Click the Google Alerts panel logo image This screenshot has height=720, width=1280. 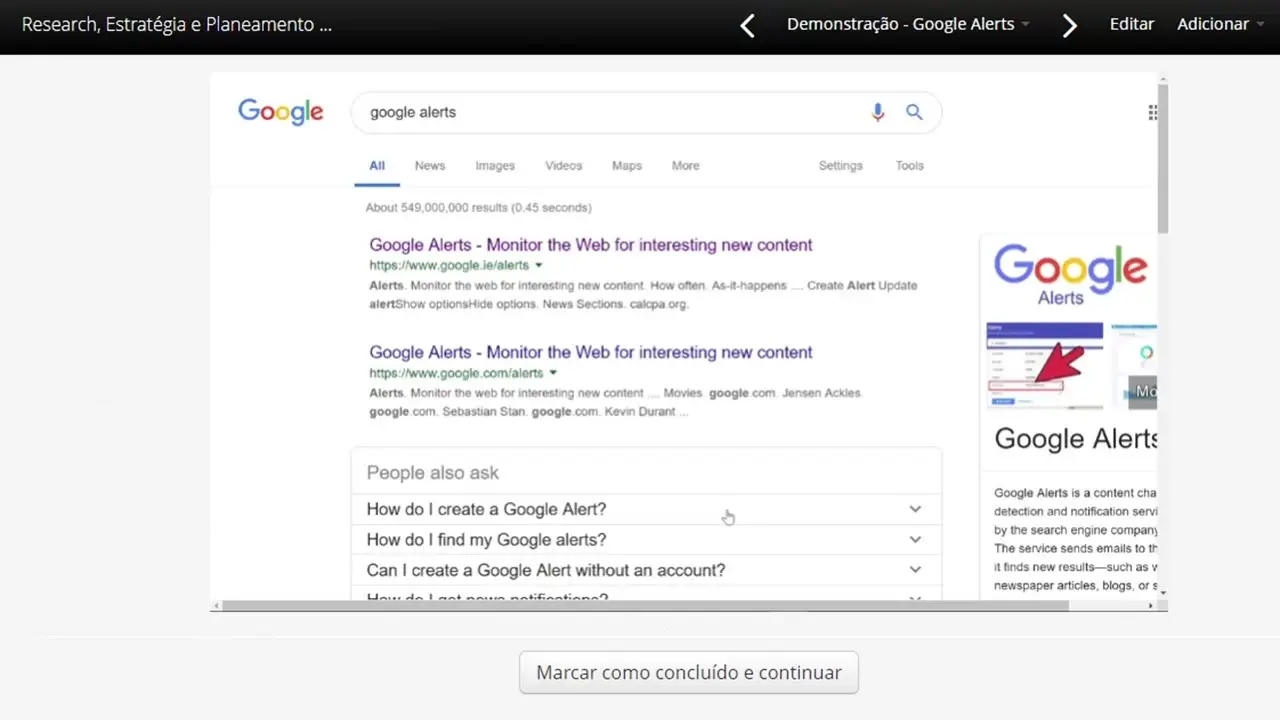click(1070, 275)
